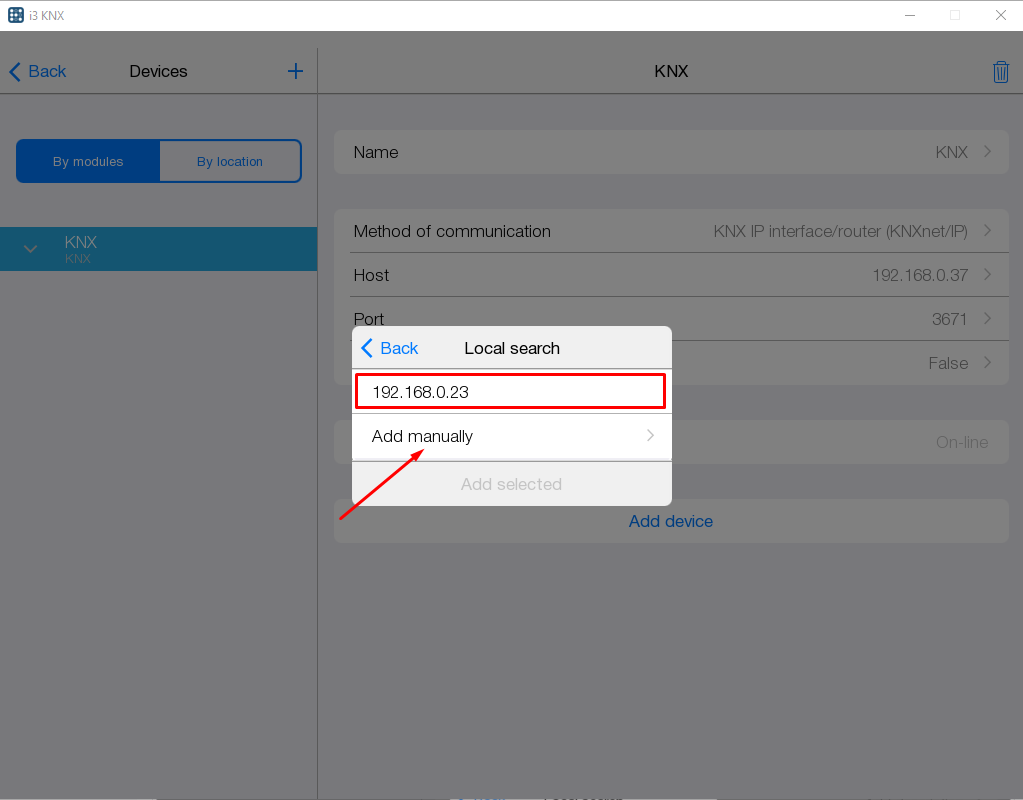
Task: Open Method of communication options
Action: [671, 231]
